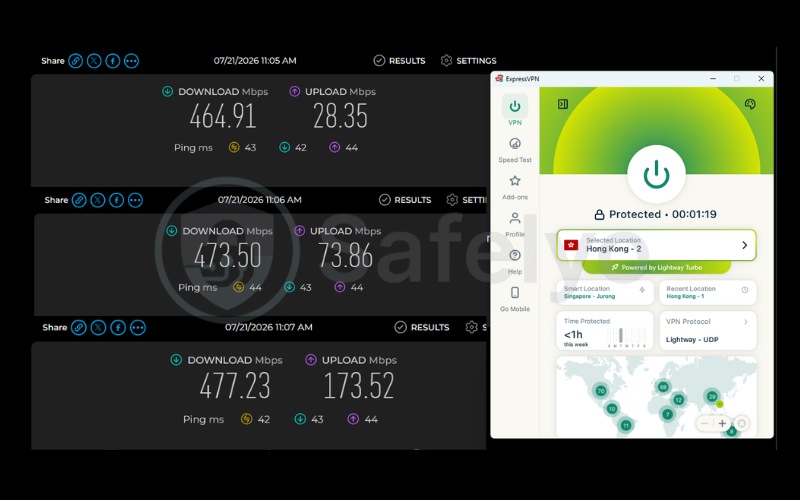Click the upload value 73.86
Image resolution: width=800 pixels, height=500 pixels.
click(x=345, y=255)
